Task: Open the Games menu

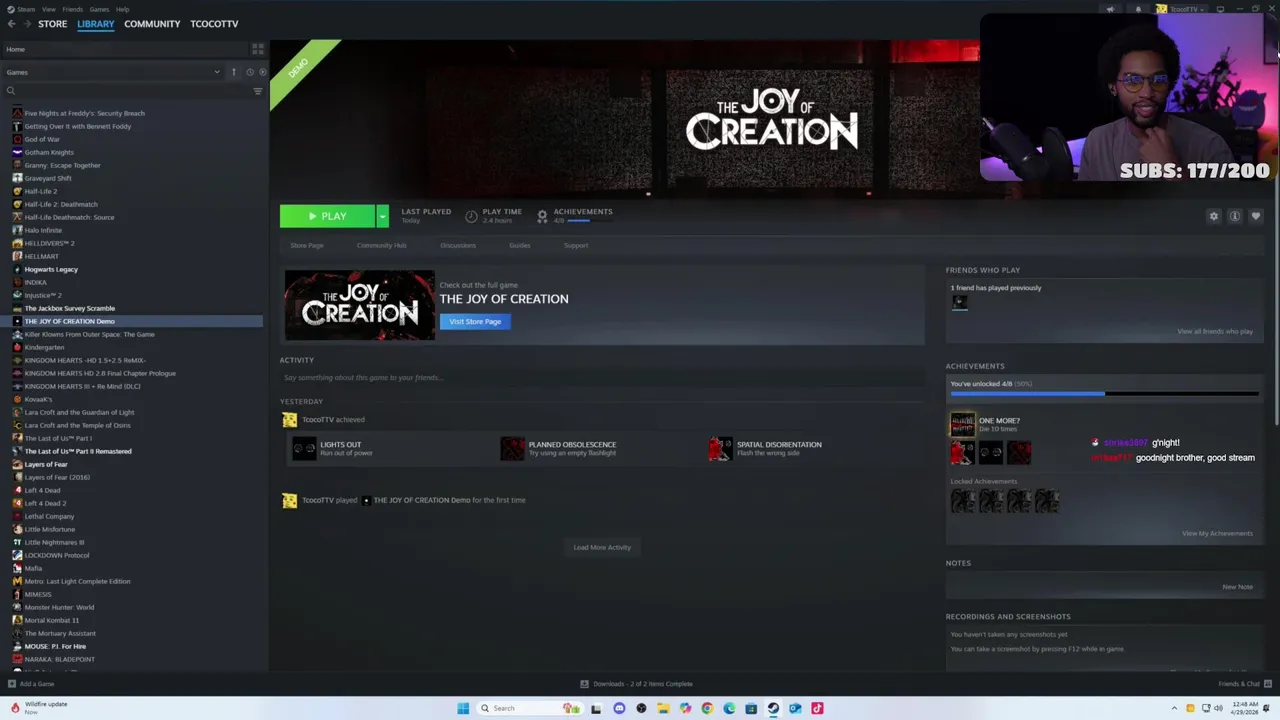Action: point(99,9)
